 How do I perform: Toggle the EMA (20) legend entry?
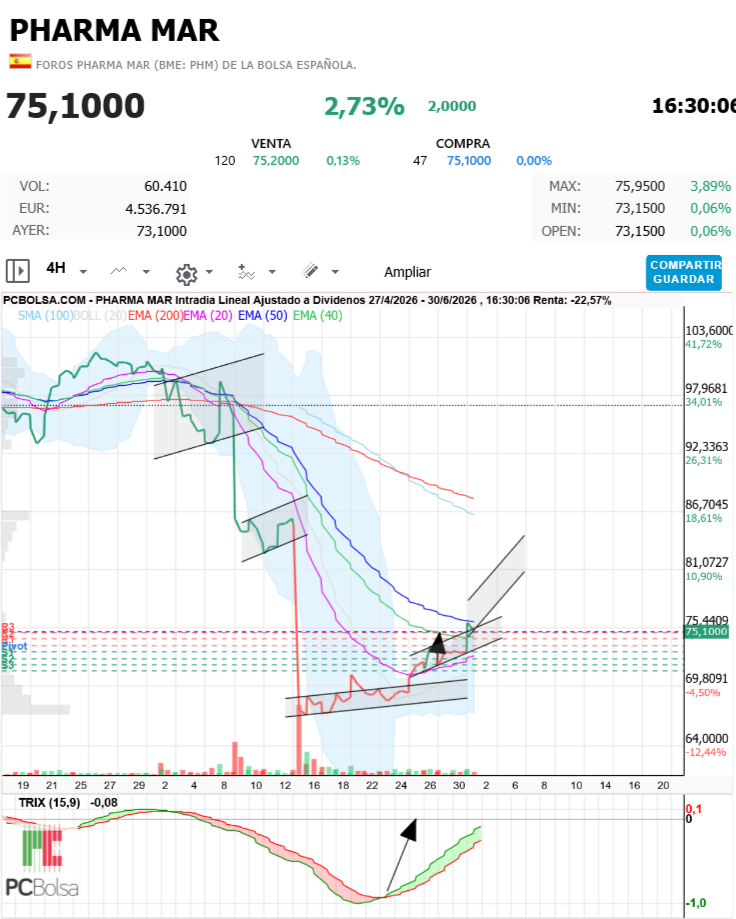click(208, 315)
